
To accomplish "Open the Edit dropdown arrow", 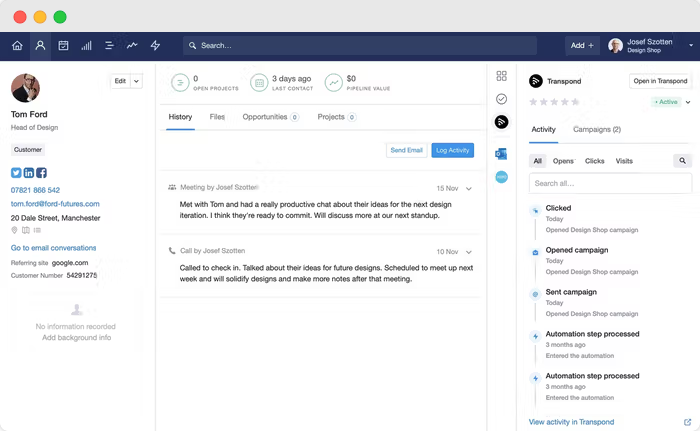I will (136, 81).
